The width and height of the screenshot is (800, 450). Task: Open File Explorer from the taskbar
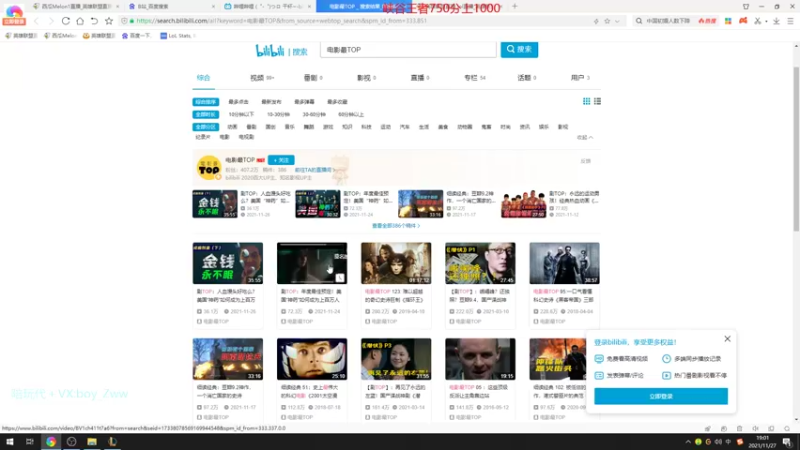tap(92, 442)
